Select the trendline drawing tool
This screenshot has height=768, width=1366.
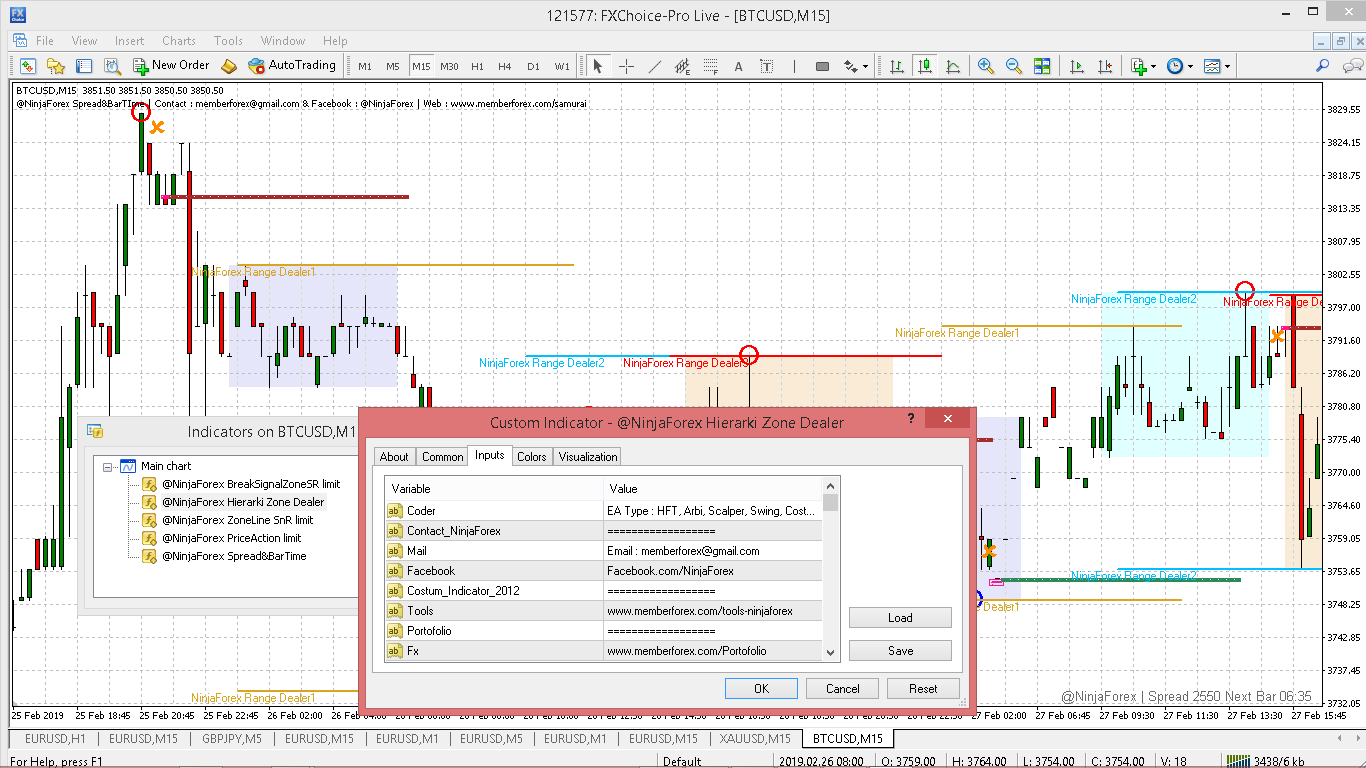654,66
